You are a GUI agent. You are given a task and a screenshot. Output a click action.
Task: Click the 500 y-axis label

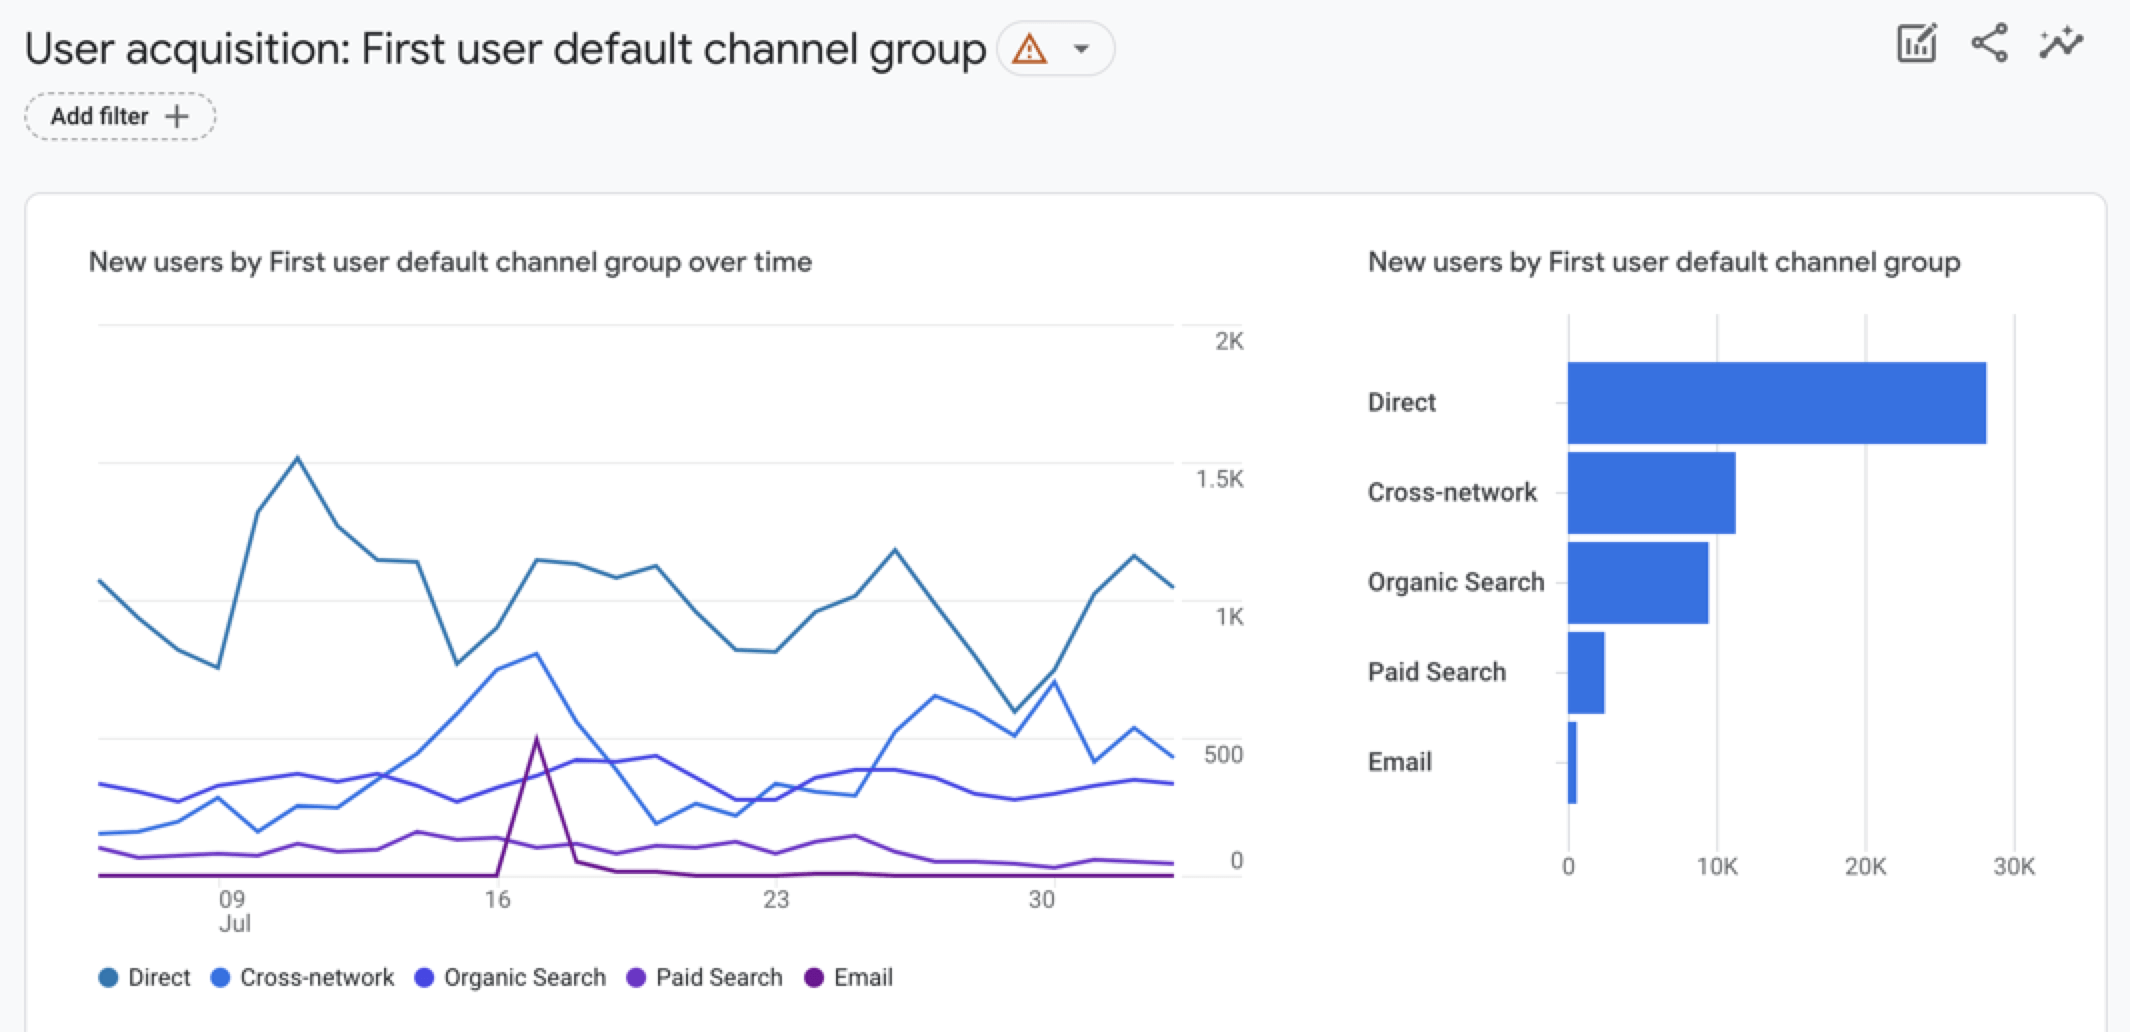pos(1223,755)
